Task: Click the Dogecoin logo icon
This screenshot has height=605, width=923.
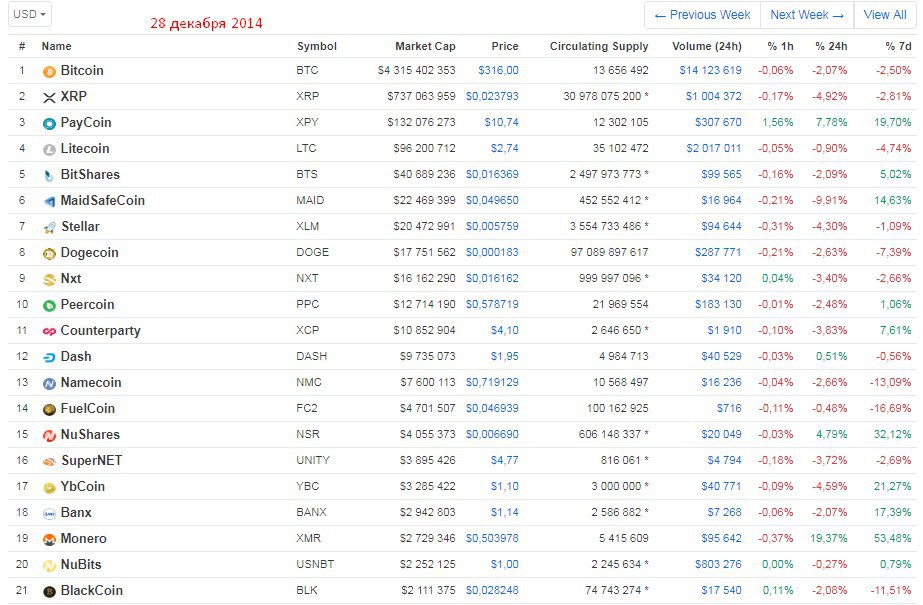Action: tap(49, 254)
